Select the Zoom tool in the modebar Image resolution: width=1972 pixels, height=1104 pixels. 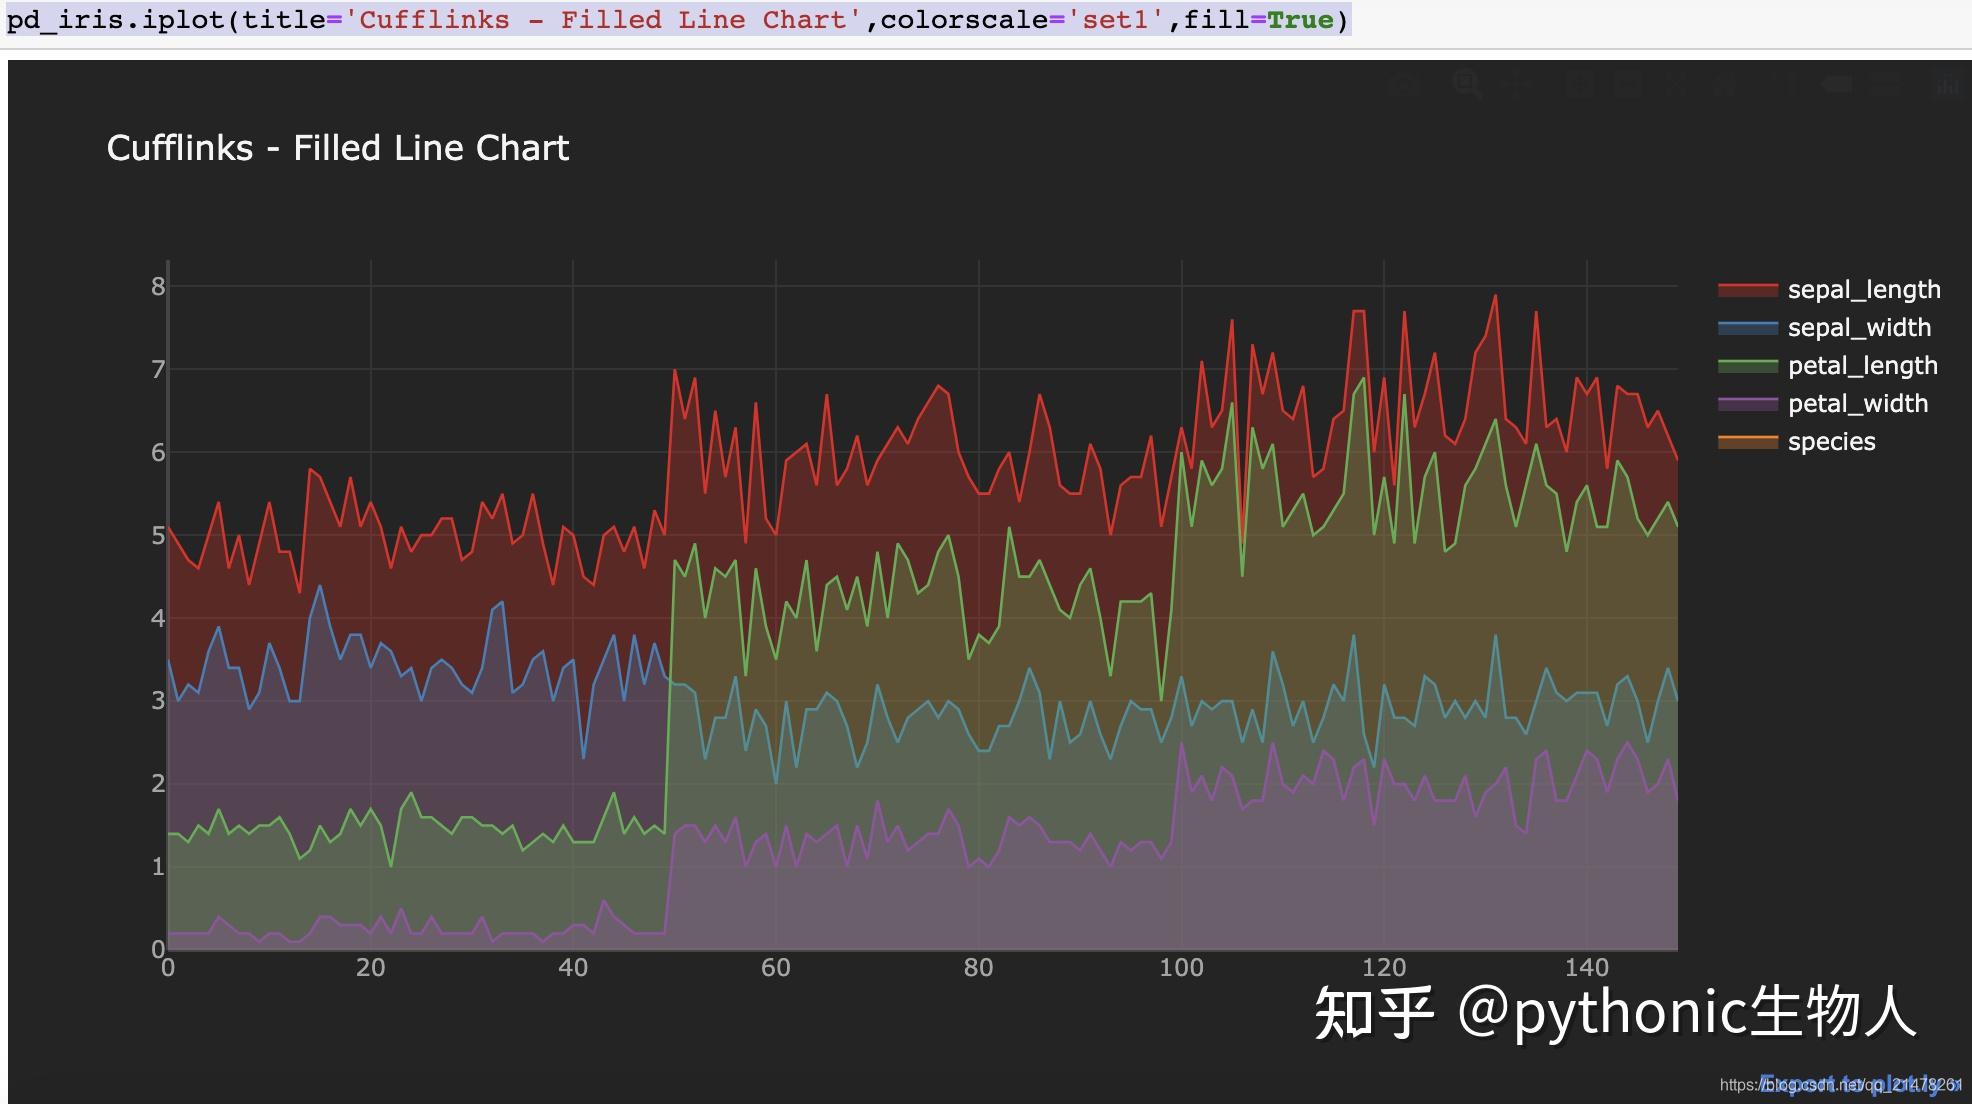tap(1468, 84)
